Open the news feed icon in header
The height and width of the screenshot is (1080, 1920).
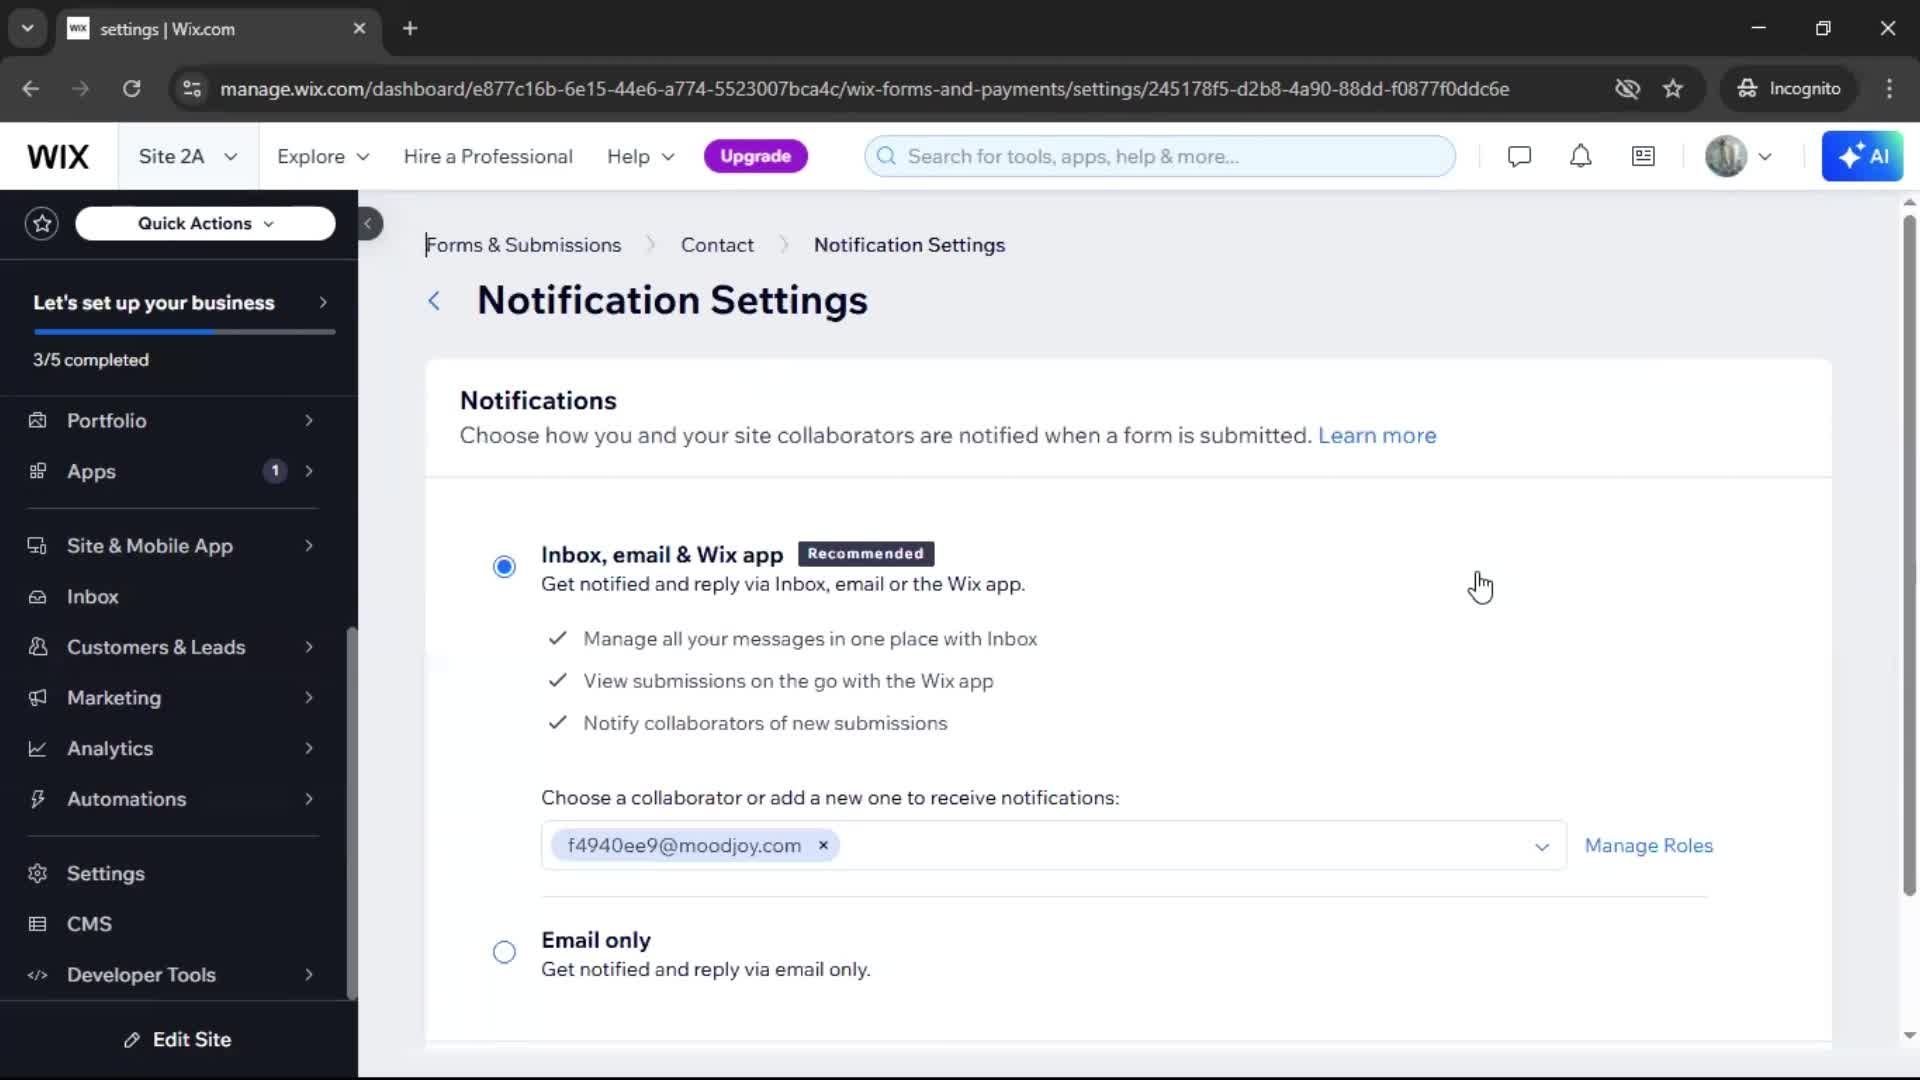pyautogui.click(x=1643, y=157)
